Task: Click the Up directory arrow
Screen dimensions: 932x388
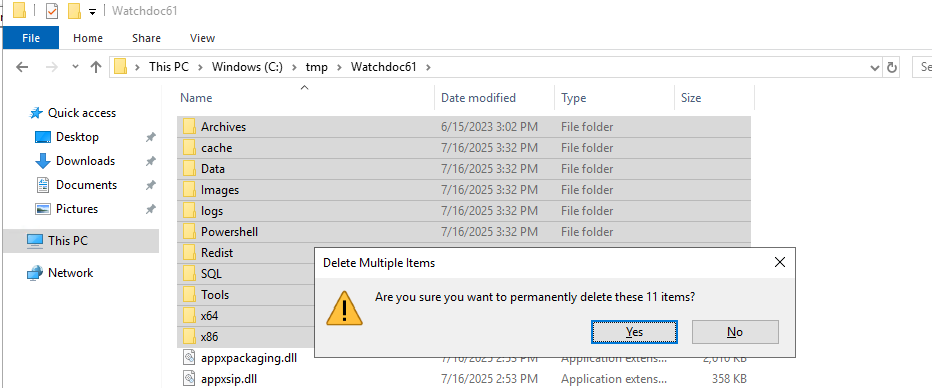Action: [x=96, y=67]
